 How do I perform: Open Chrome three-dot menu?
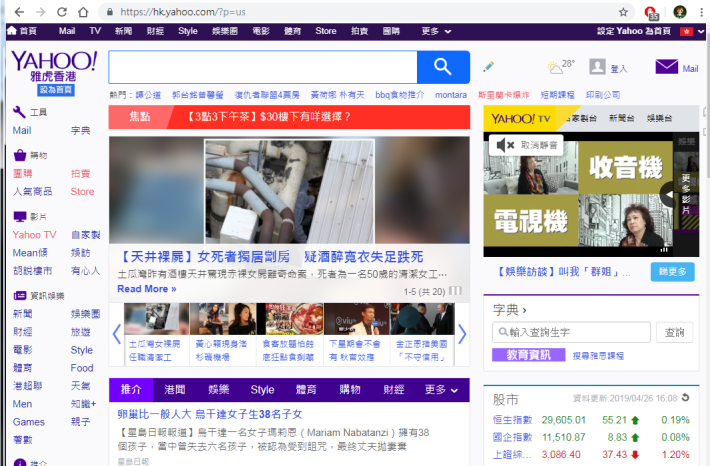(x=701, y=12)
